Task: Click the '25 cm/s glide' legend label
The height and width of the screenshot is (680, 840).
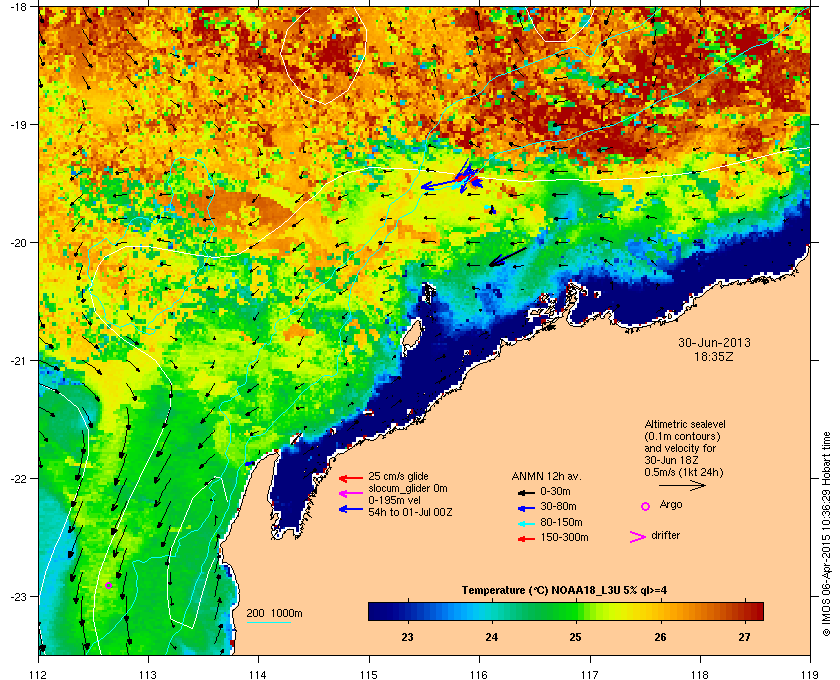Action: pyautogui.click(x=398, y=476)
